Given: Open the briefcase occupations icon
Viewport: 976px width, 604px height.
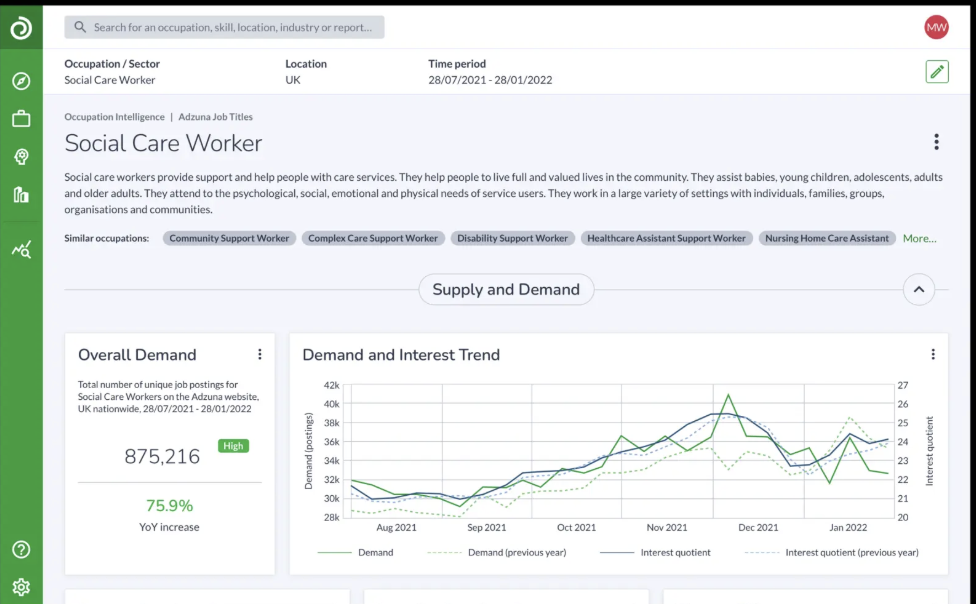Looking at the screenshot, I should click(21, 119).
